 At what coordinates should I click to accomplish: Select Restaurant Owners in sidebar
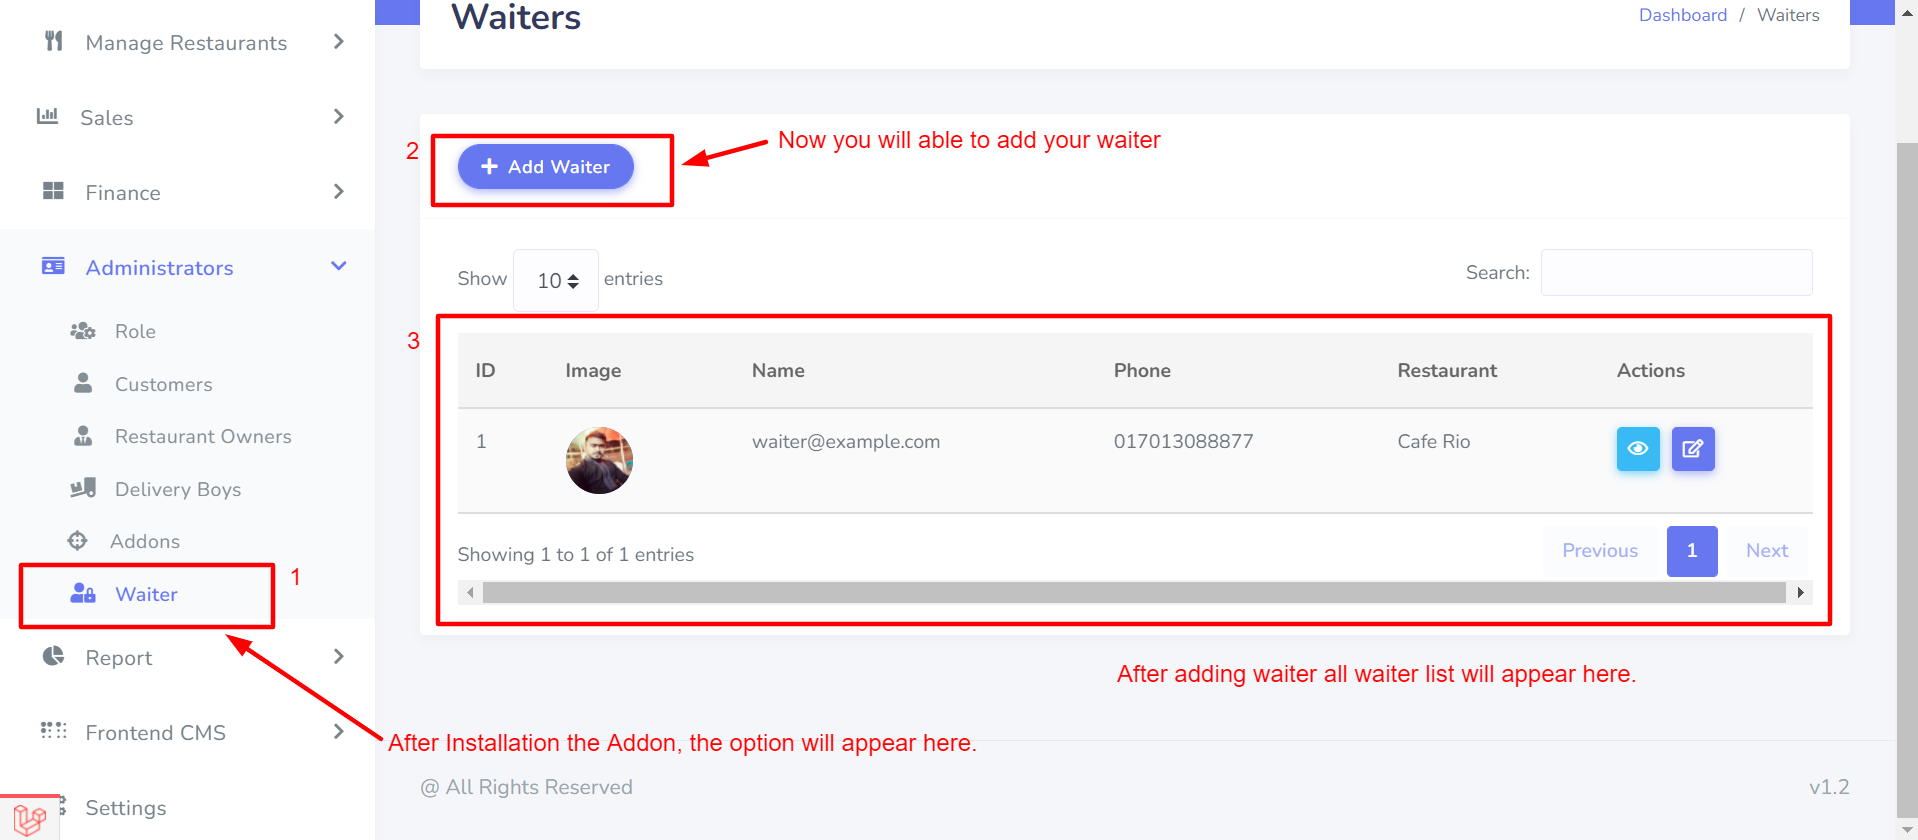coord(203,436)
